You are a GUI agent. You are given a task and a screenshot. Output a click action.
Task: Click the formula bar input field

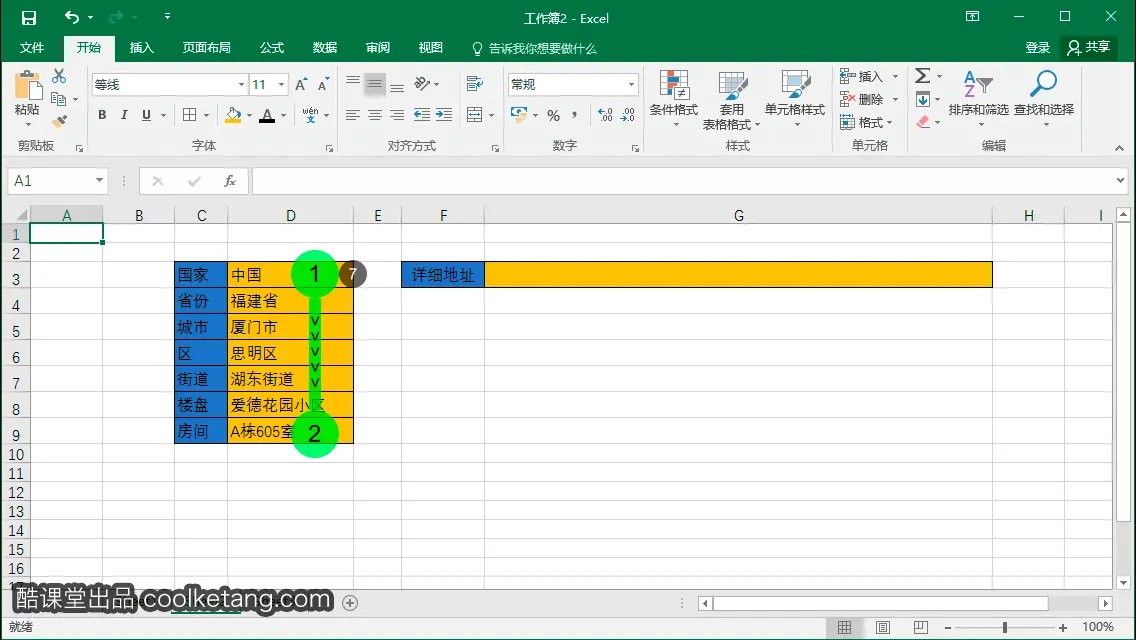(x=681, y=181)
